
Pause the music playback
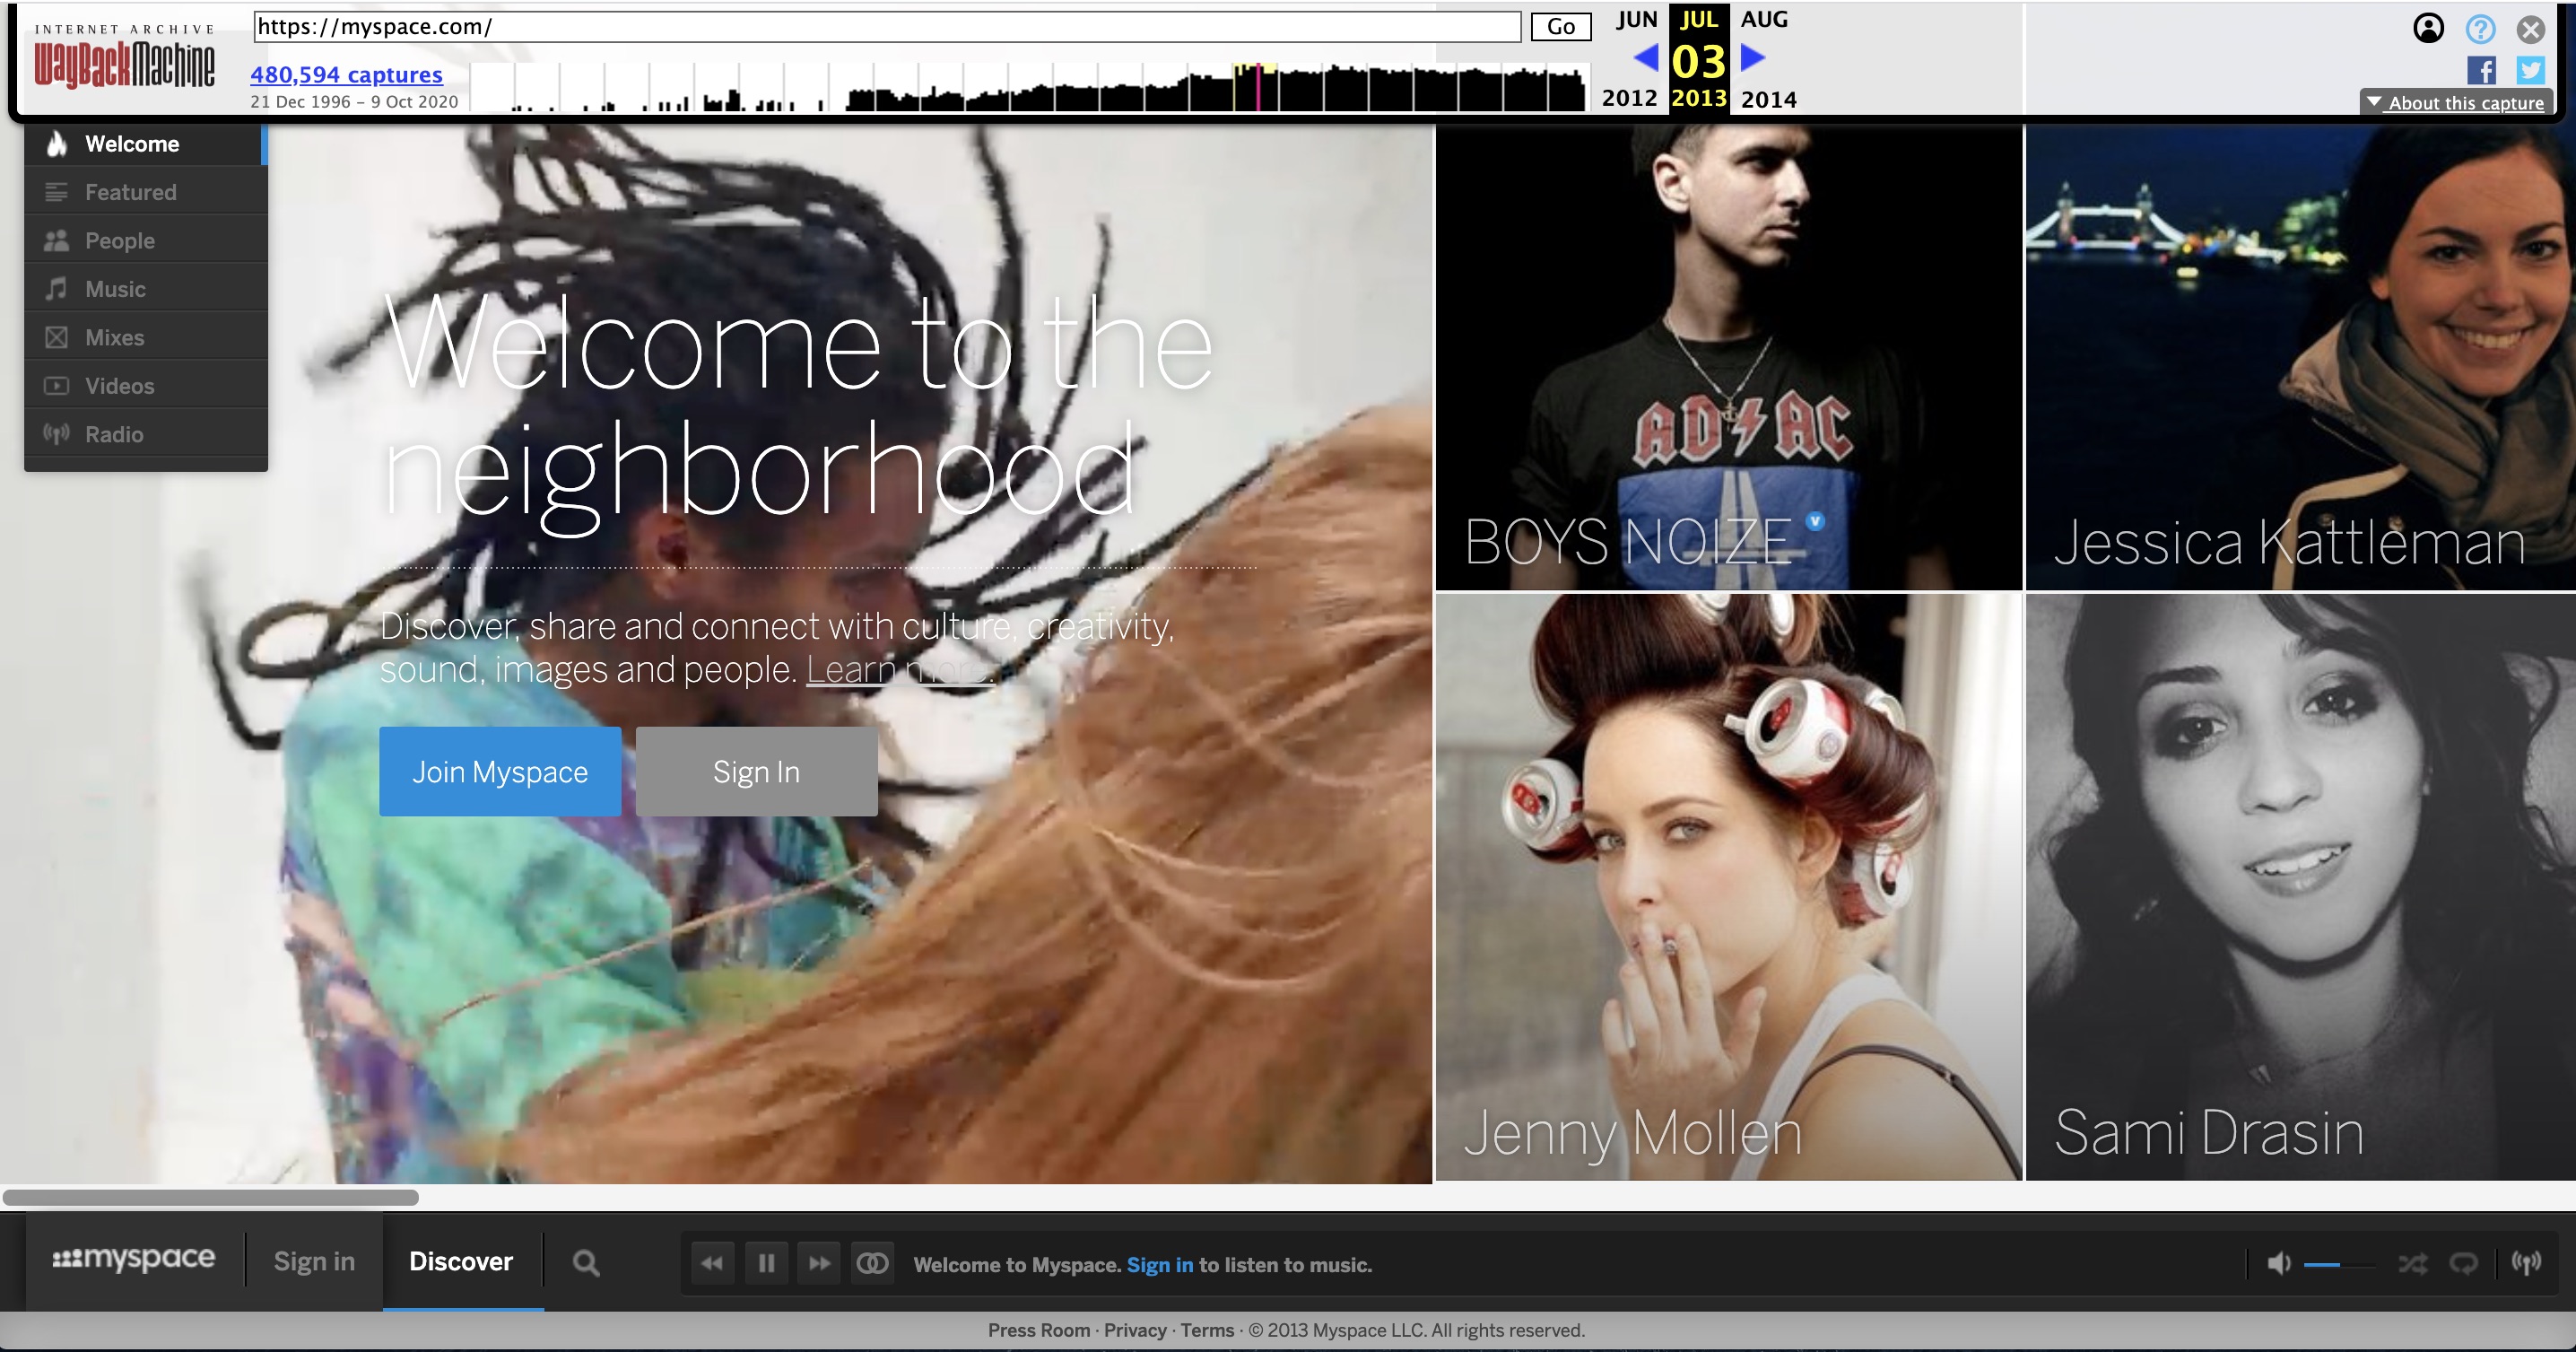tap(766, 1263)
